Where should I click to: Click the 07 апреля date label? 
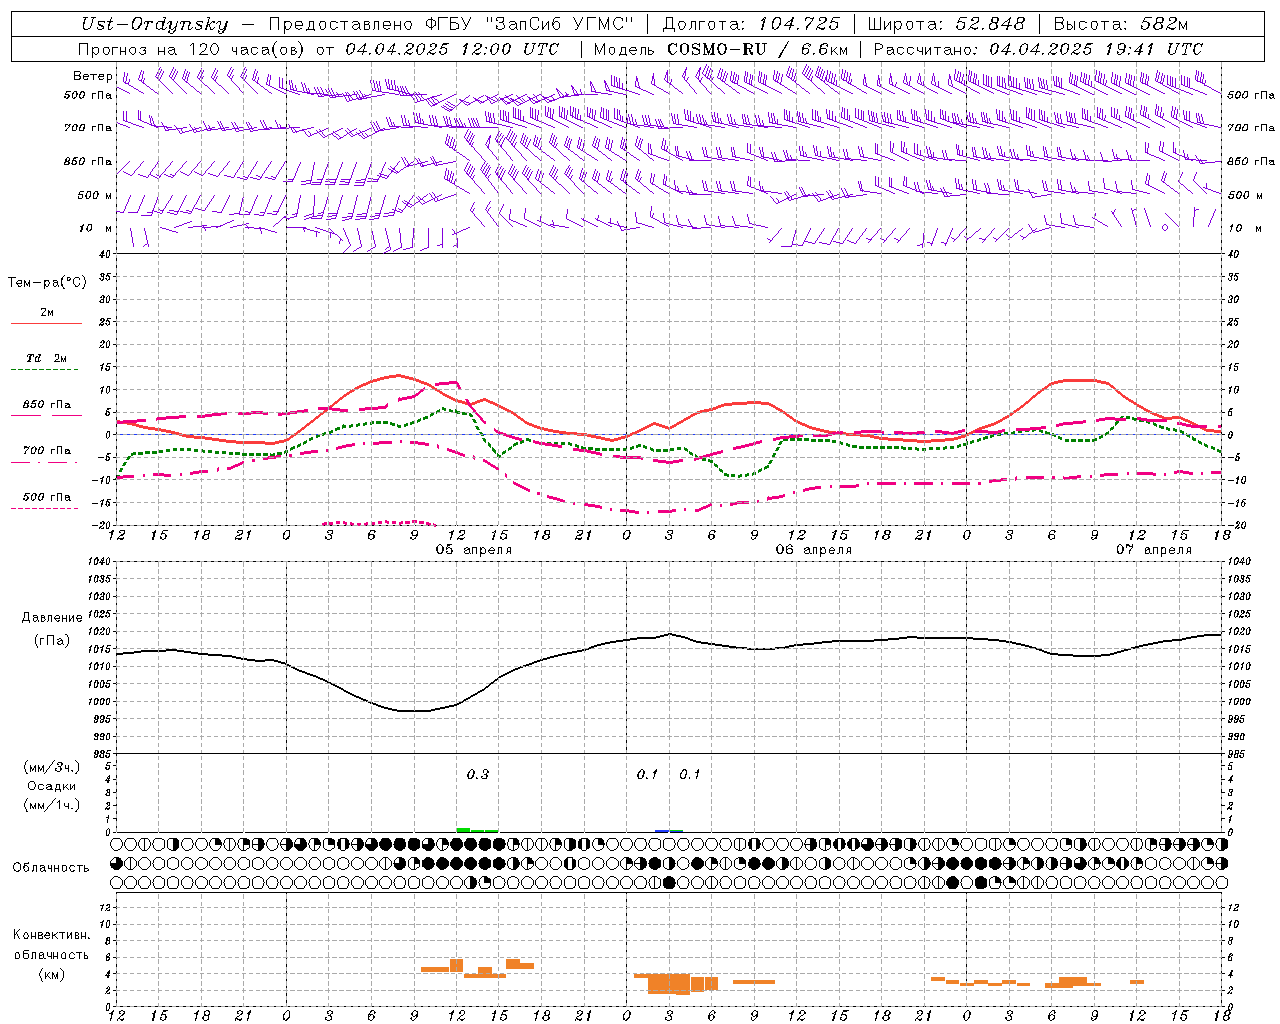coord(1153,550)
